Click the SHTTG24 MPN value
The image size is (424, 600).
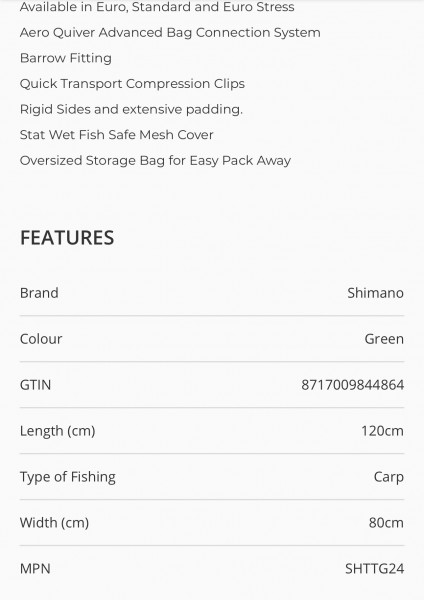[x=374, y=569]
